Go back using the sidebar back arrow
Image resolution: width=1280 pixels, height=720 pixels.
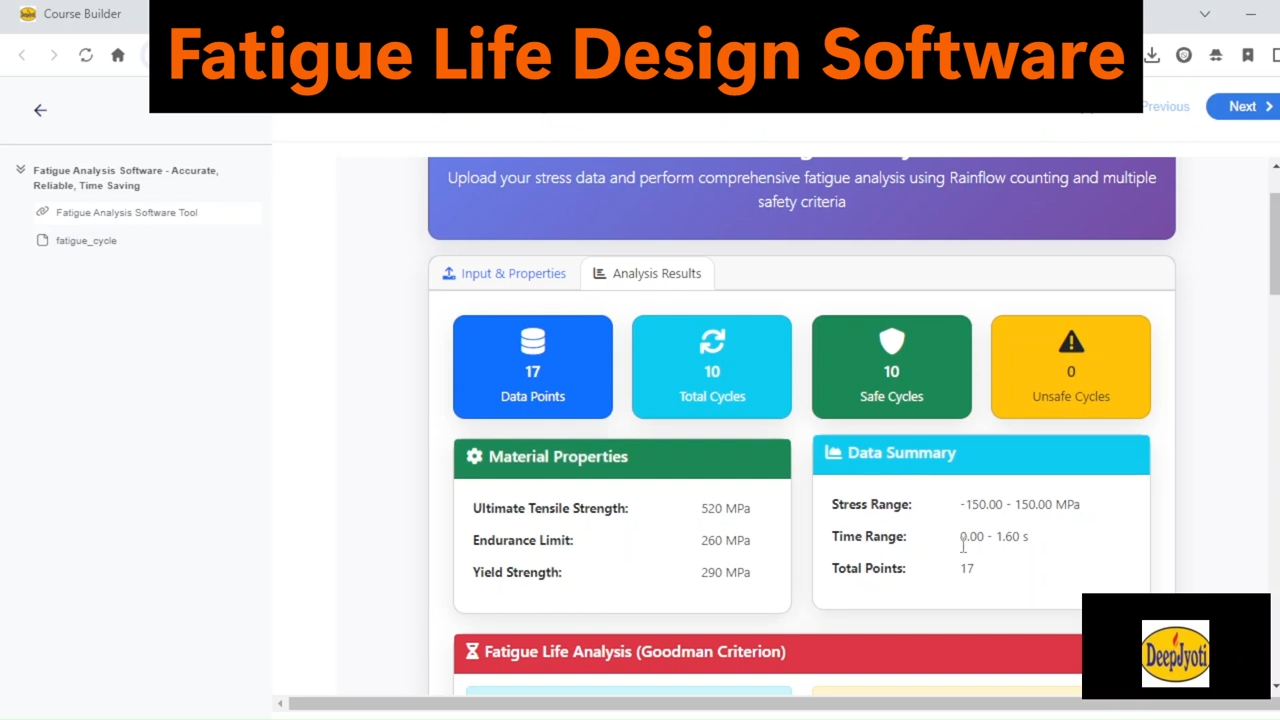tap(40, 110)
